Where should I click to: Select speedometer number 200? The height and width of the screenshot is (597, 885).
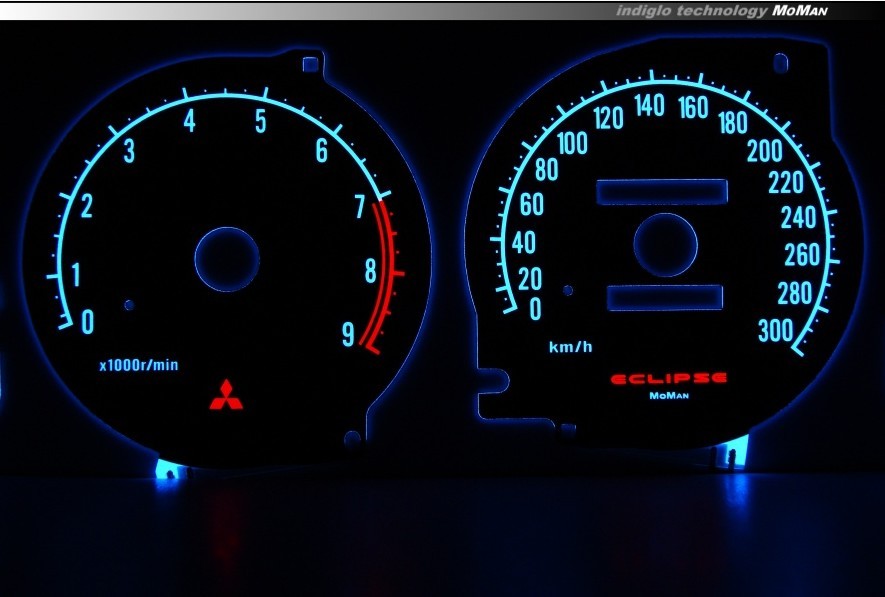tap(765, 151)
